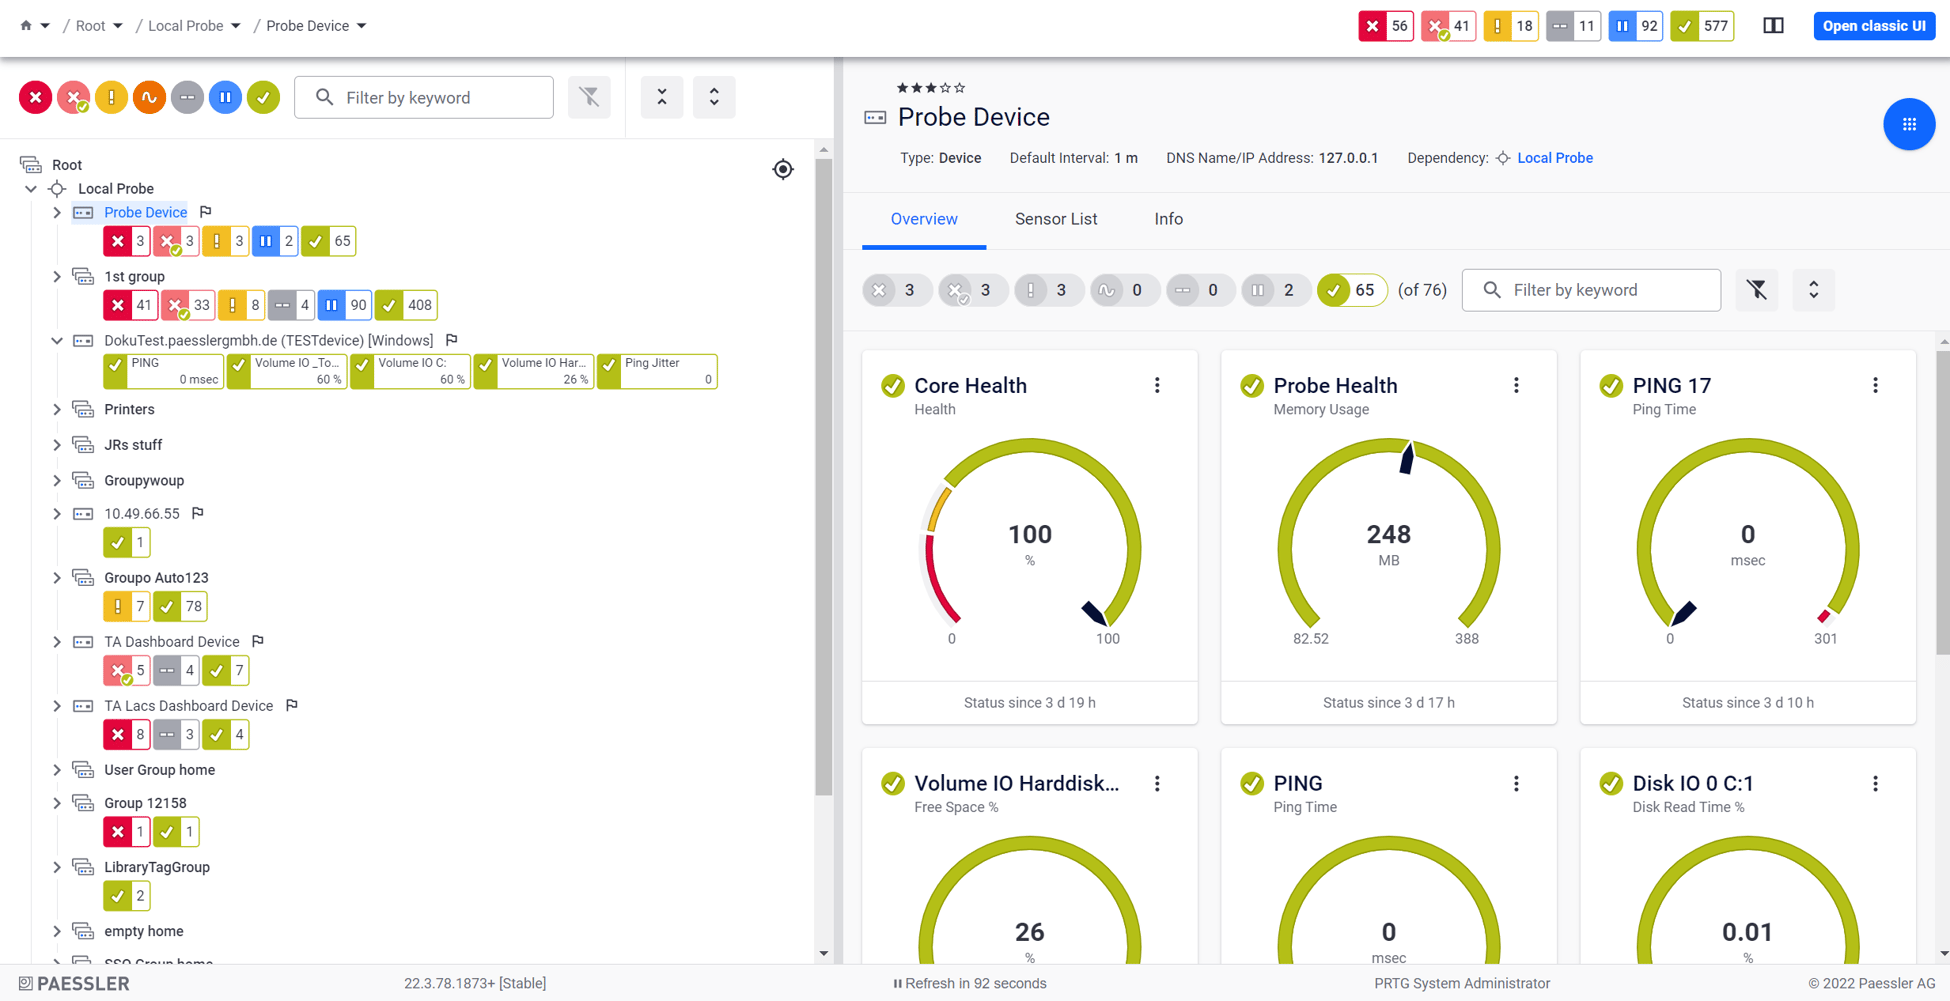Open the Probe Device breadcrumb dropdown
Screen dimensions: 1950x1001
coord(362,26)
